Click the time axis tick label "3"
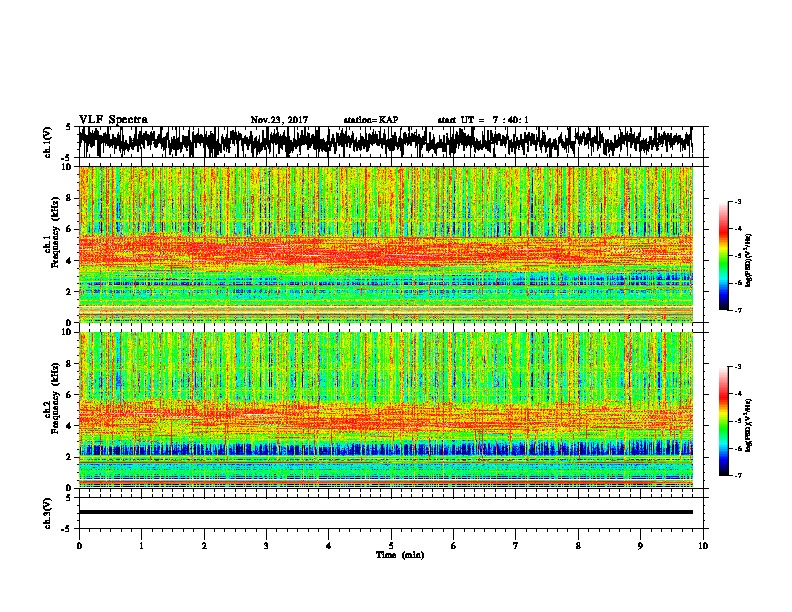792x612 pixels. click(x=266, y=546)
